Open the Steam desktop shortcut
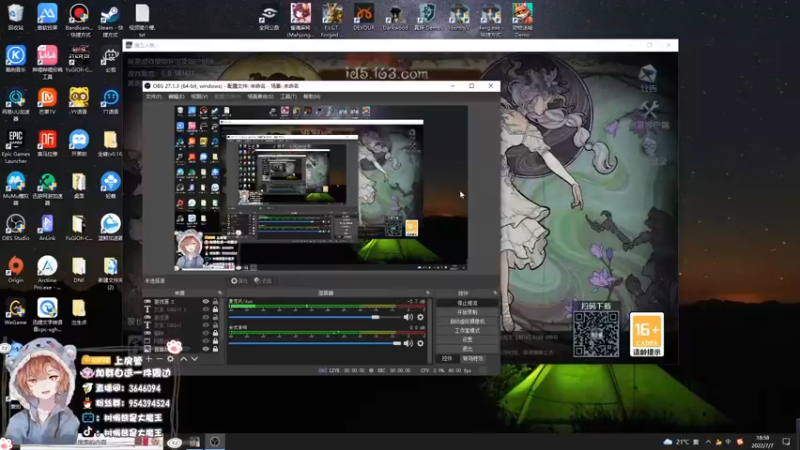The width and height of the screenshot is (800, 450). (x=110, y=20)
